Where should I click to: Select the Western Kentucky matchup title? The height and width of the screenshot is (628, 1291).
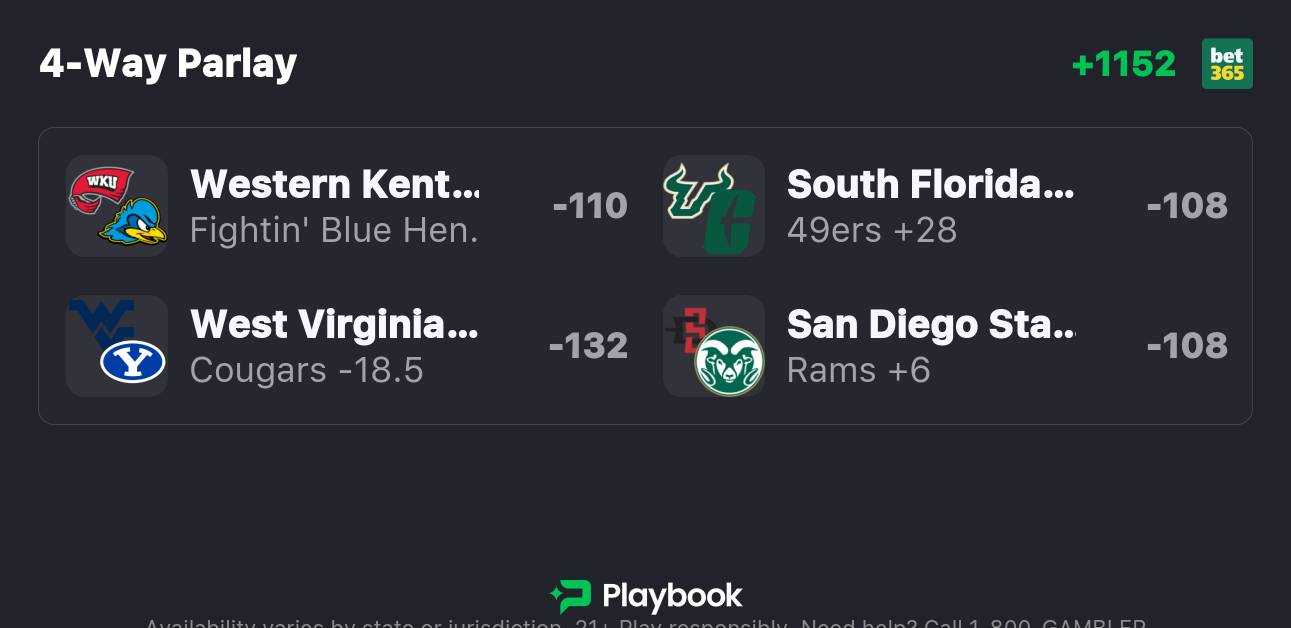335,184
